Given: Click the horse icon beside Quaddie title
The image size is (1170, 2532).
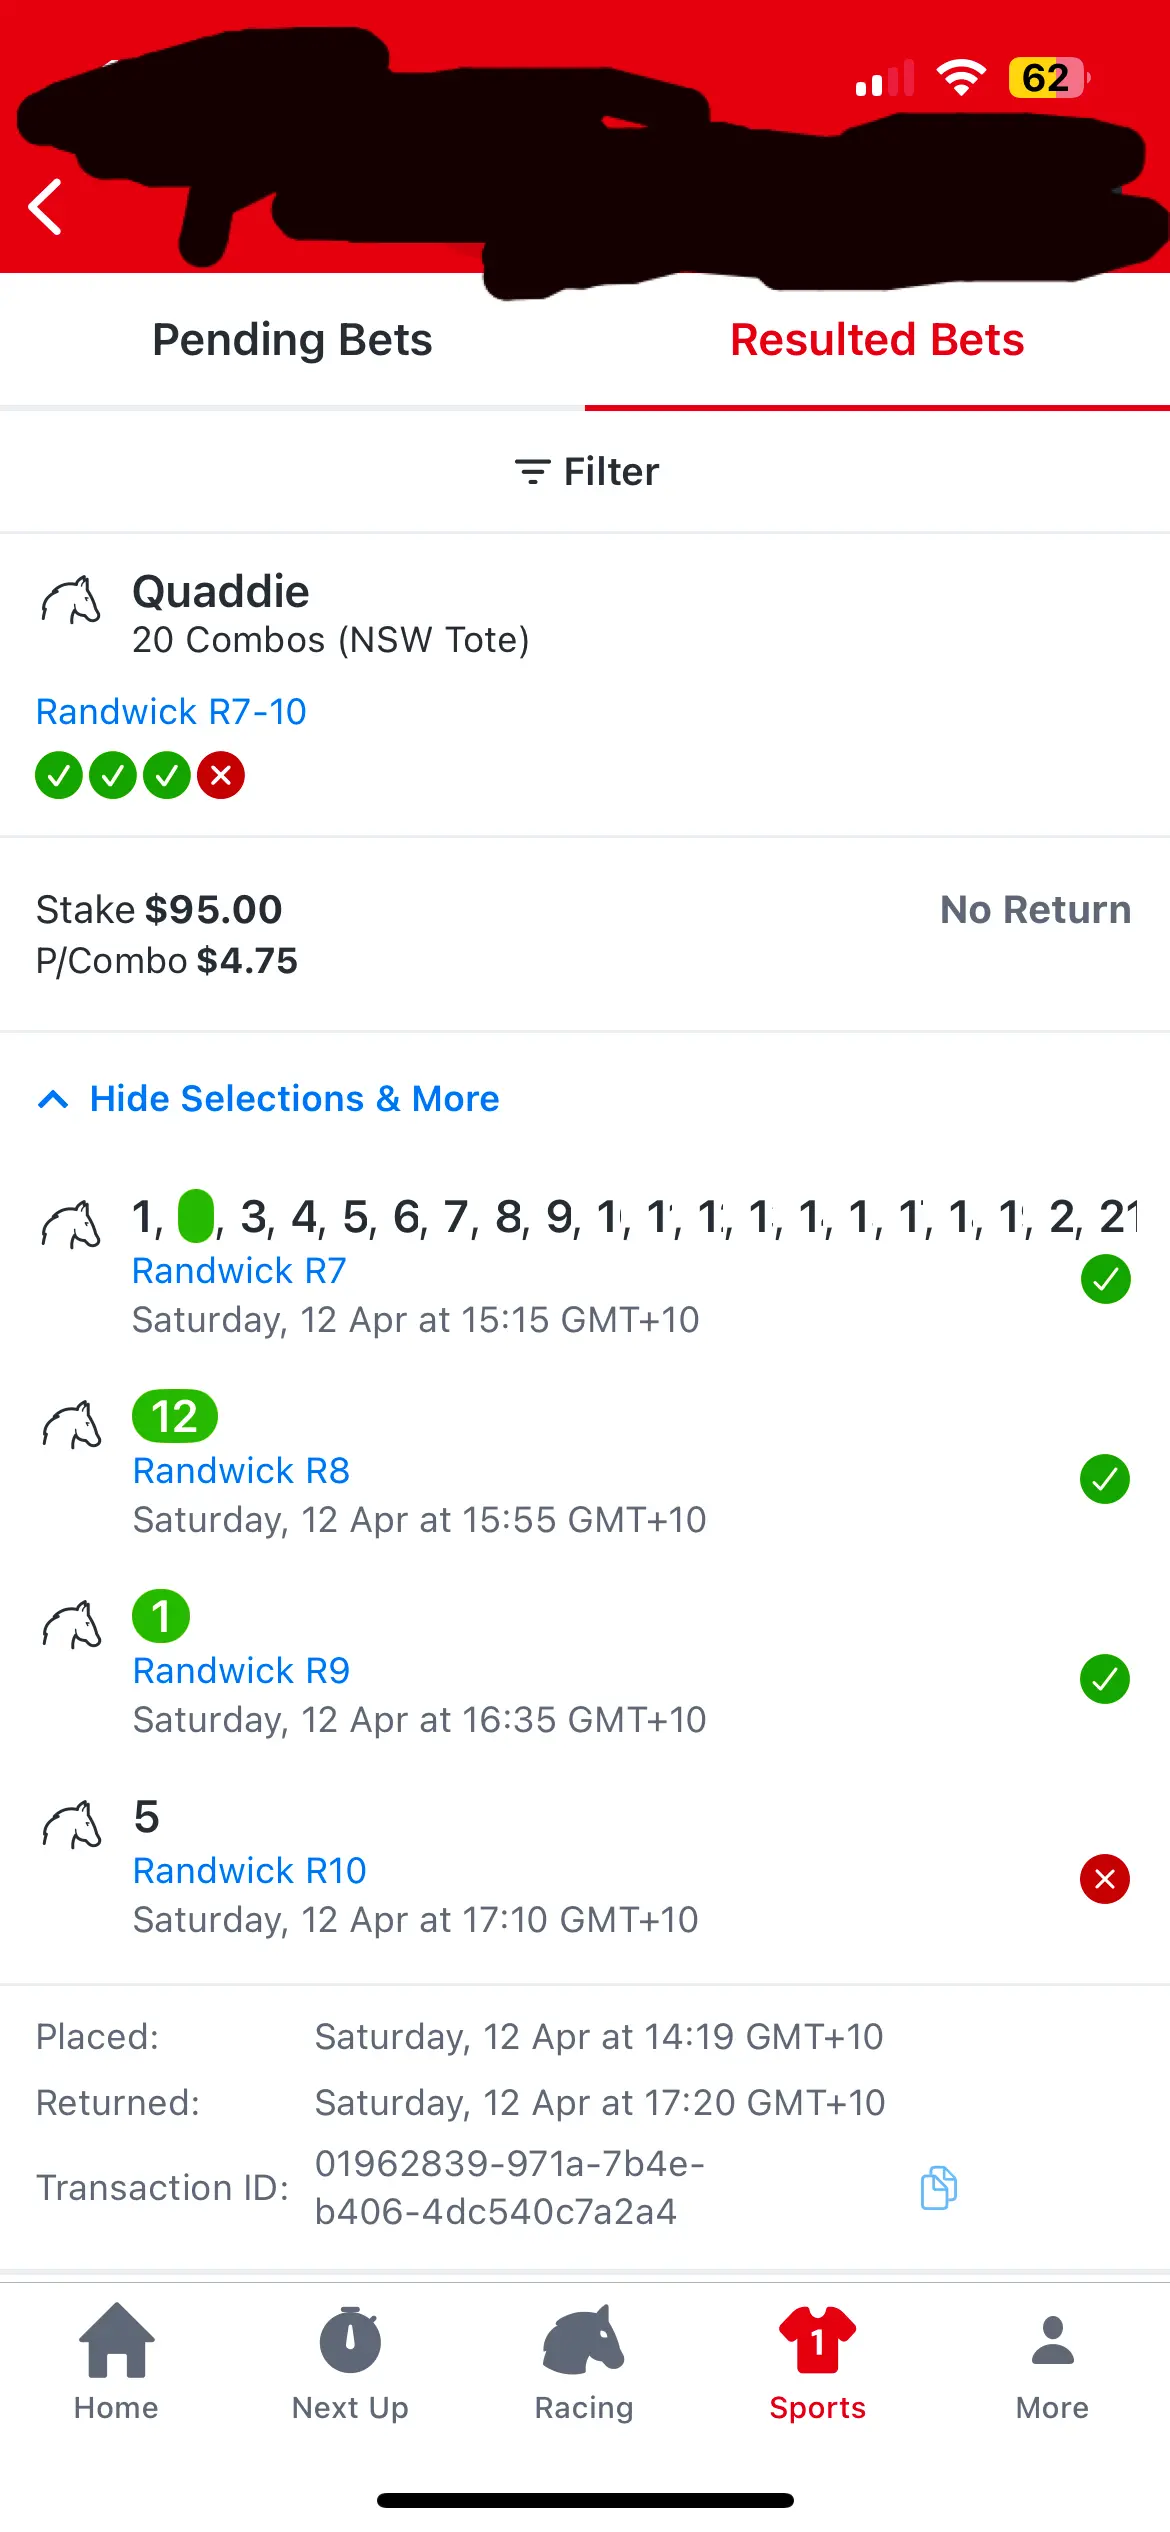Looking at the screenshot, I should click(71, 600).
